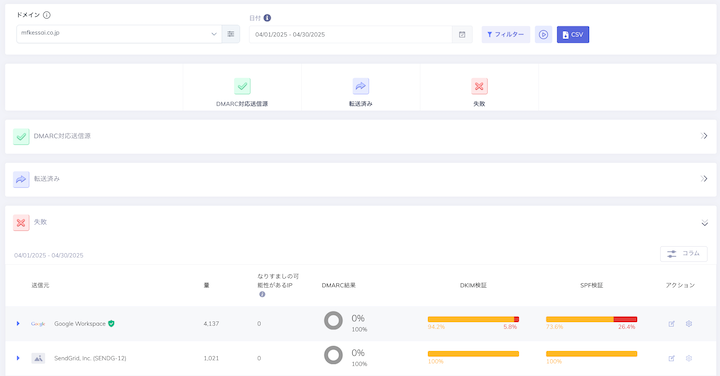
Task: Click the gear settings icon in SendGrid row
Action: click(x=689, y=358)
